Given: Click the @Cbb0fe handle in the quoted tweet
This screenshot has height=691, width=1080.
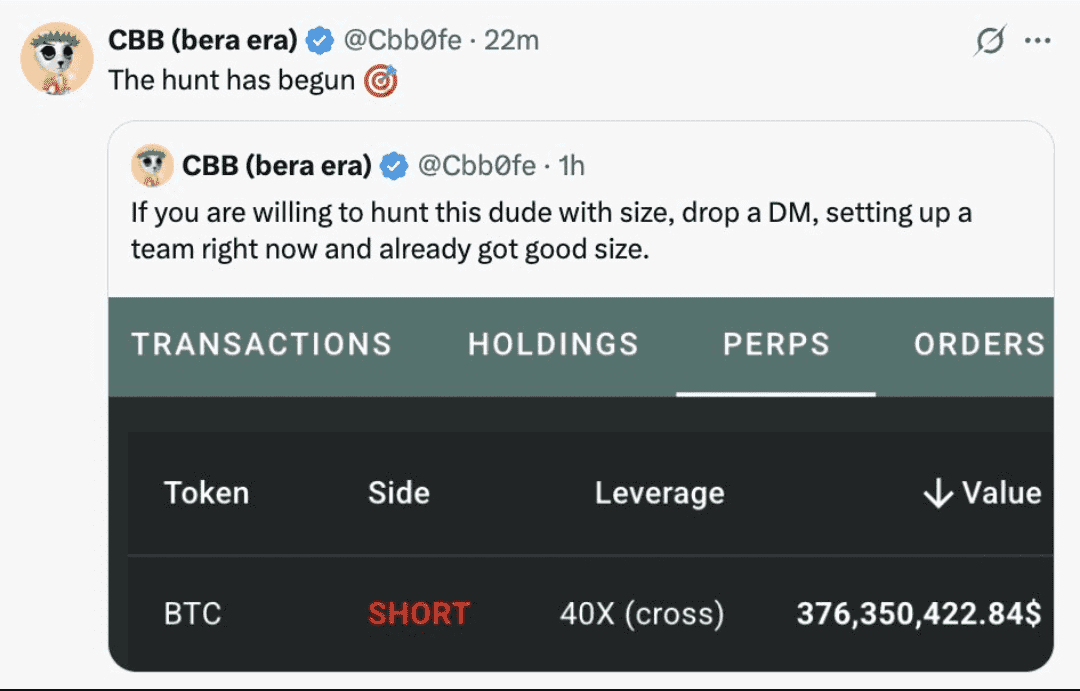Looking at the screenshot, I should click(476, 166).
